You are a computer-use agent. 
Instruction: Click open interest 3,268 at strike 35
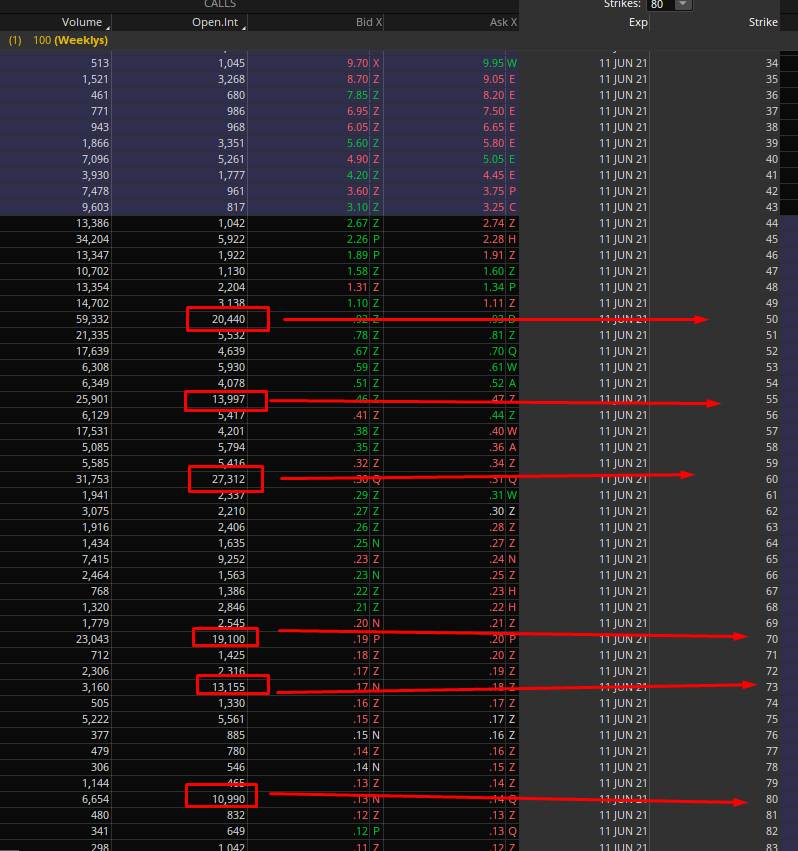[231, 79]
